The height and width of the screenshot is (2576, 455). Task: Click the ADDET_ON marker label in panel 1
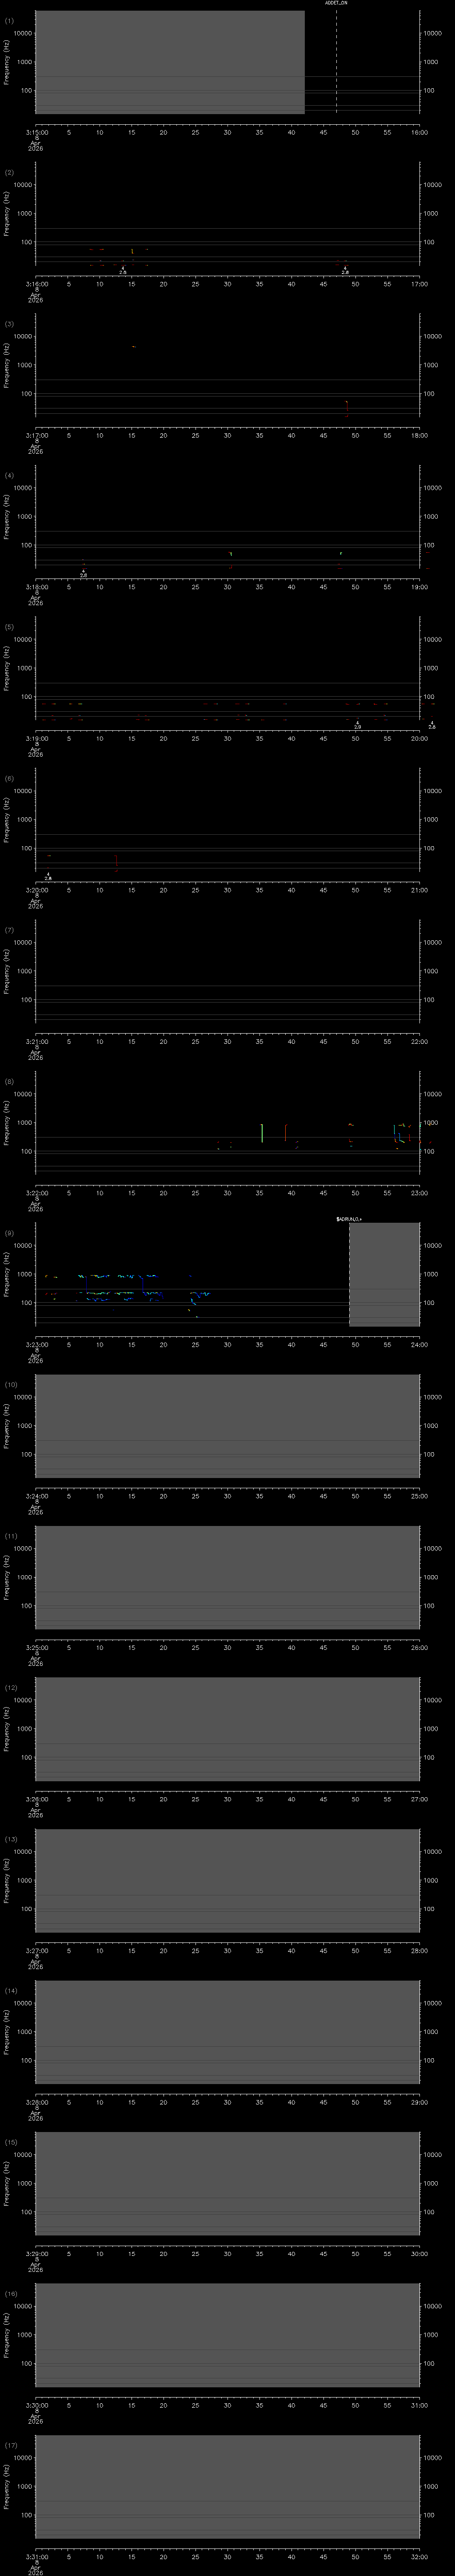point(336,4)
